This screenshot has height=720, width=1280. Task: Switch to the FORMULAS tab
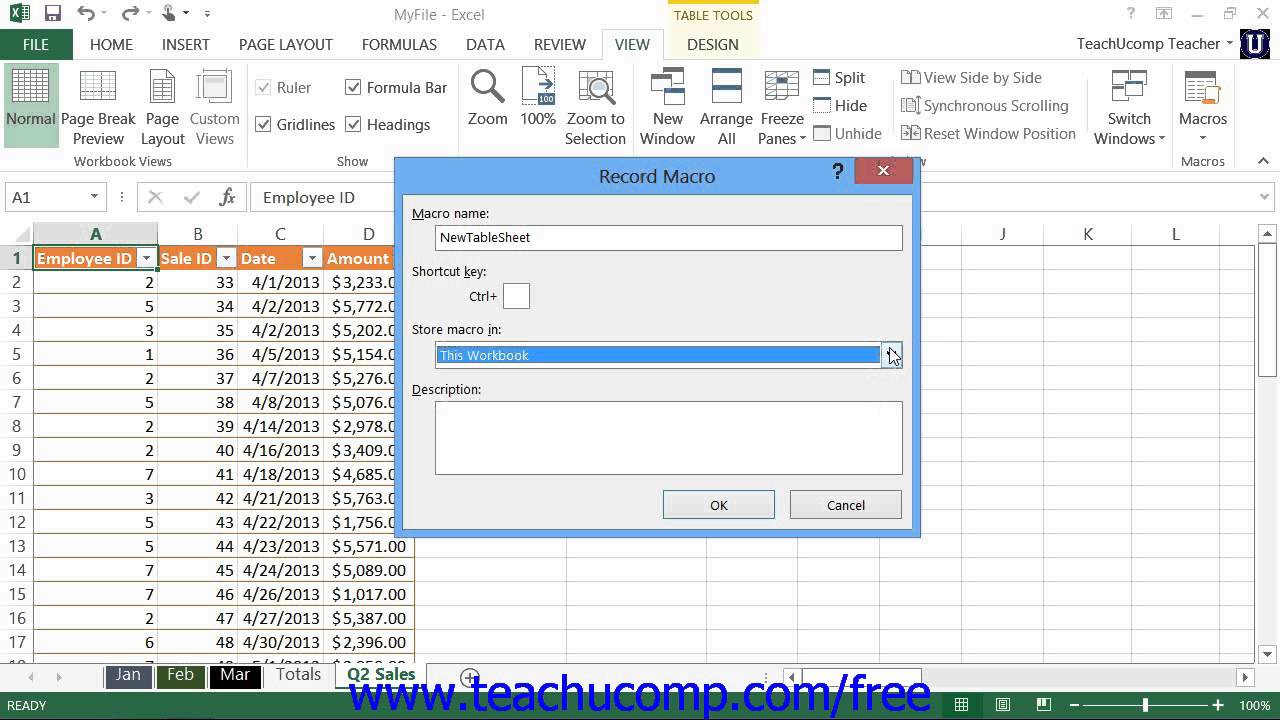point(399,44)
